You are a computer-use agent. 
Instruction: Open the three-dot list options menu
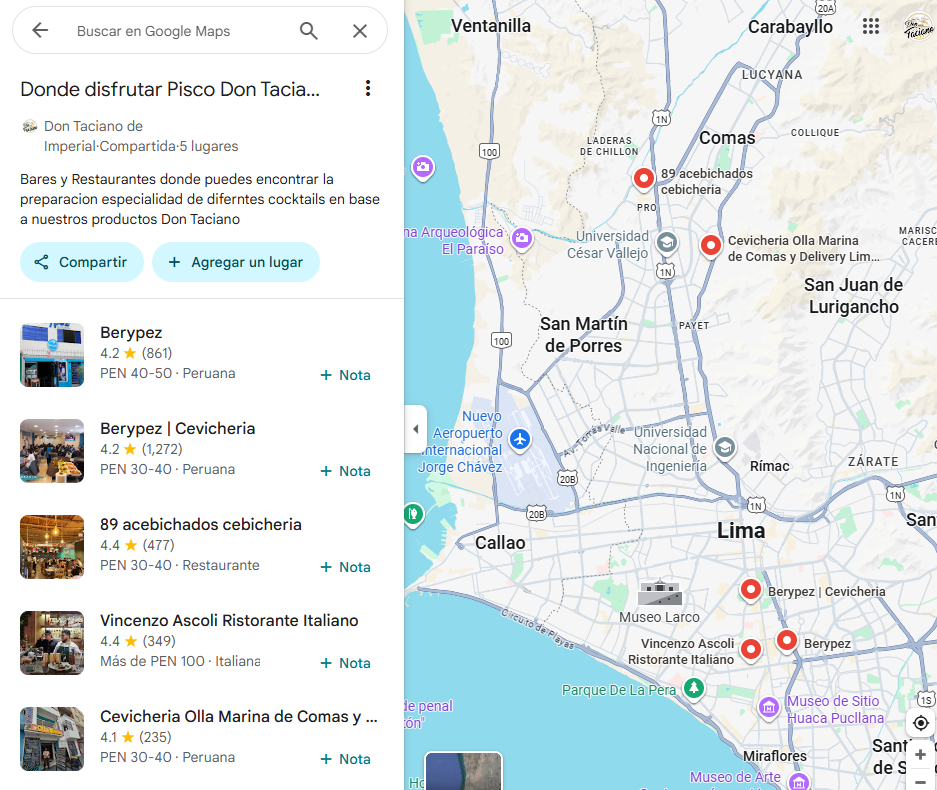tap(368, 88)
